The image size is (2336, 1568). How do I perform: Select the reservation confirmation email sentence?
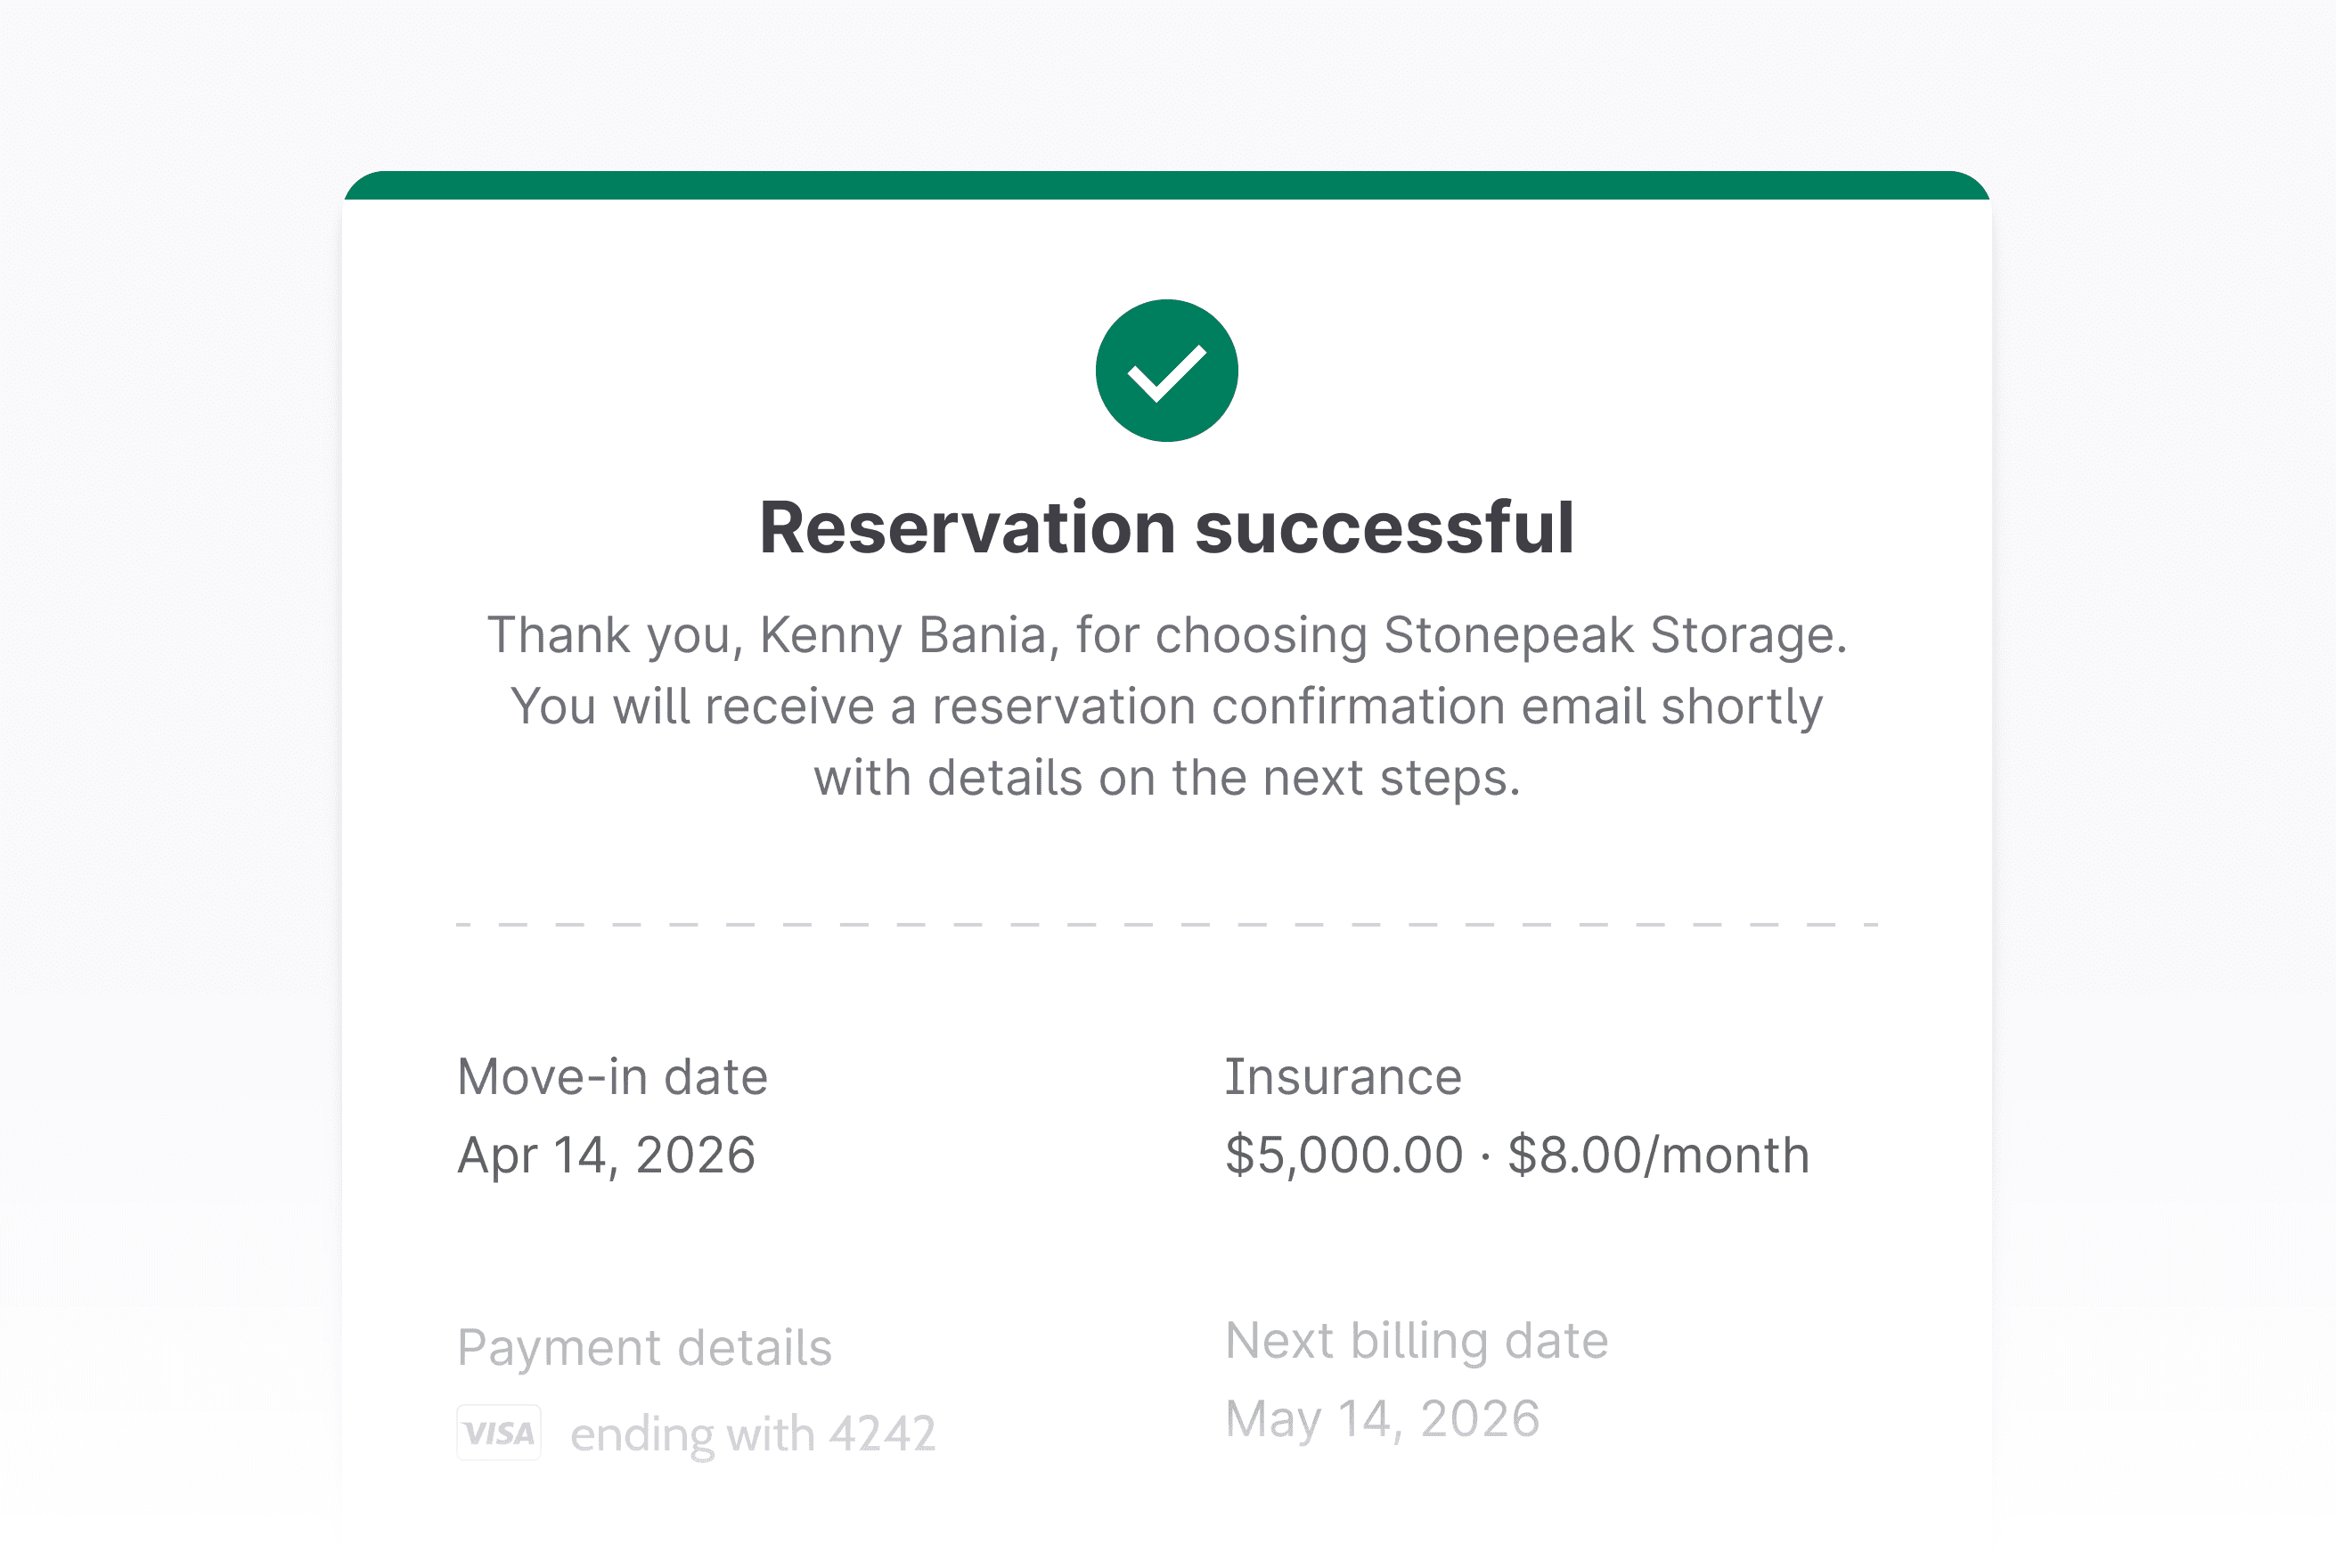(x=1166, y=707)
